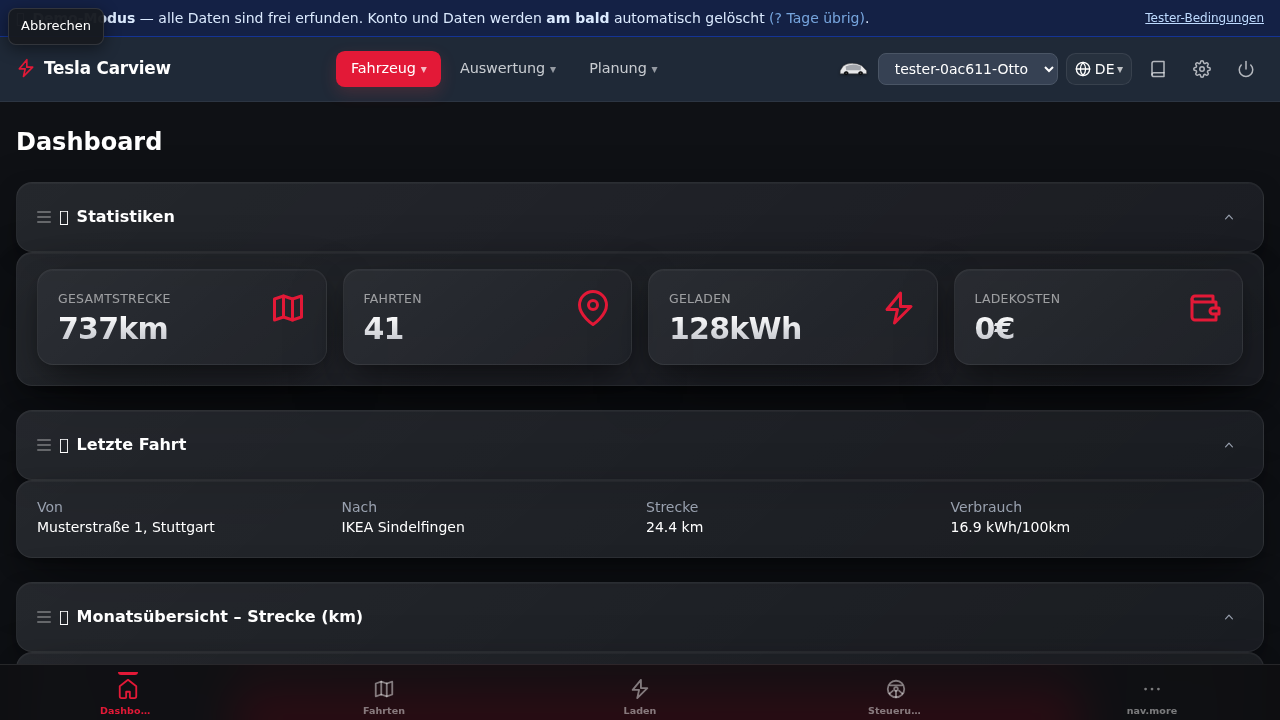Open the Planung menu
The image size is (1280, 720).
pyautogui.click(x=623, y=69)
